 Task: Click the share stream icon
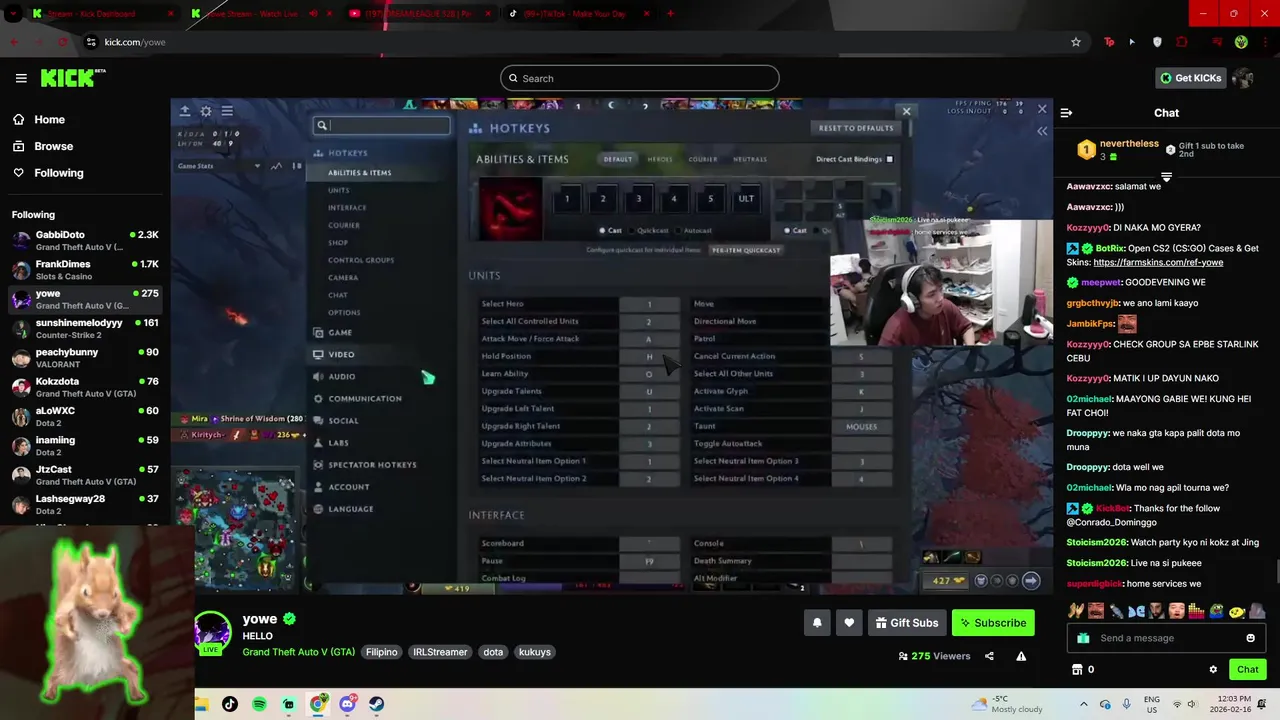tap(989, 656)
